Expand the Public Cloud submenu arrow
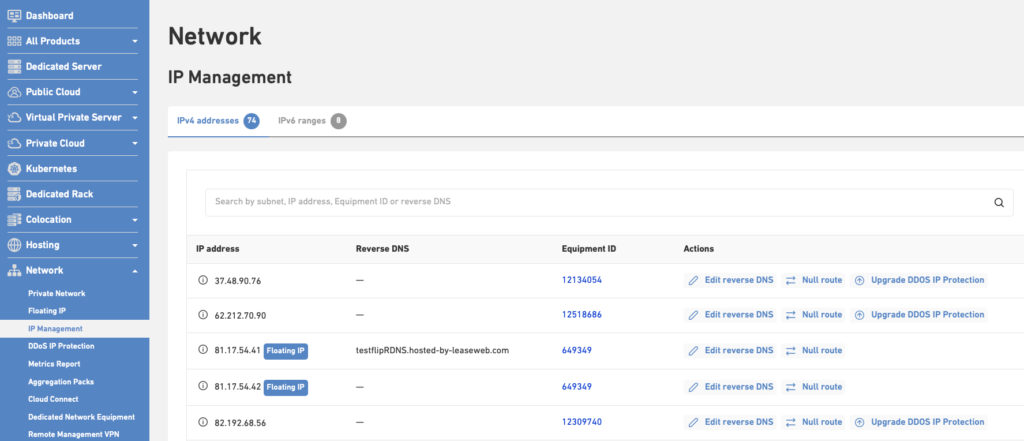Screen dimensions: 1024x441 [134, 92]
